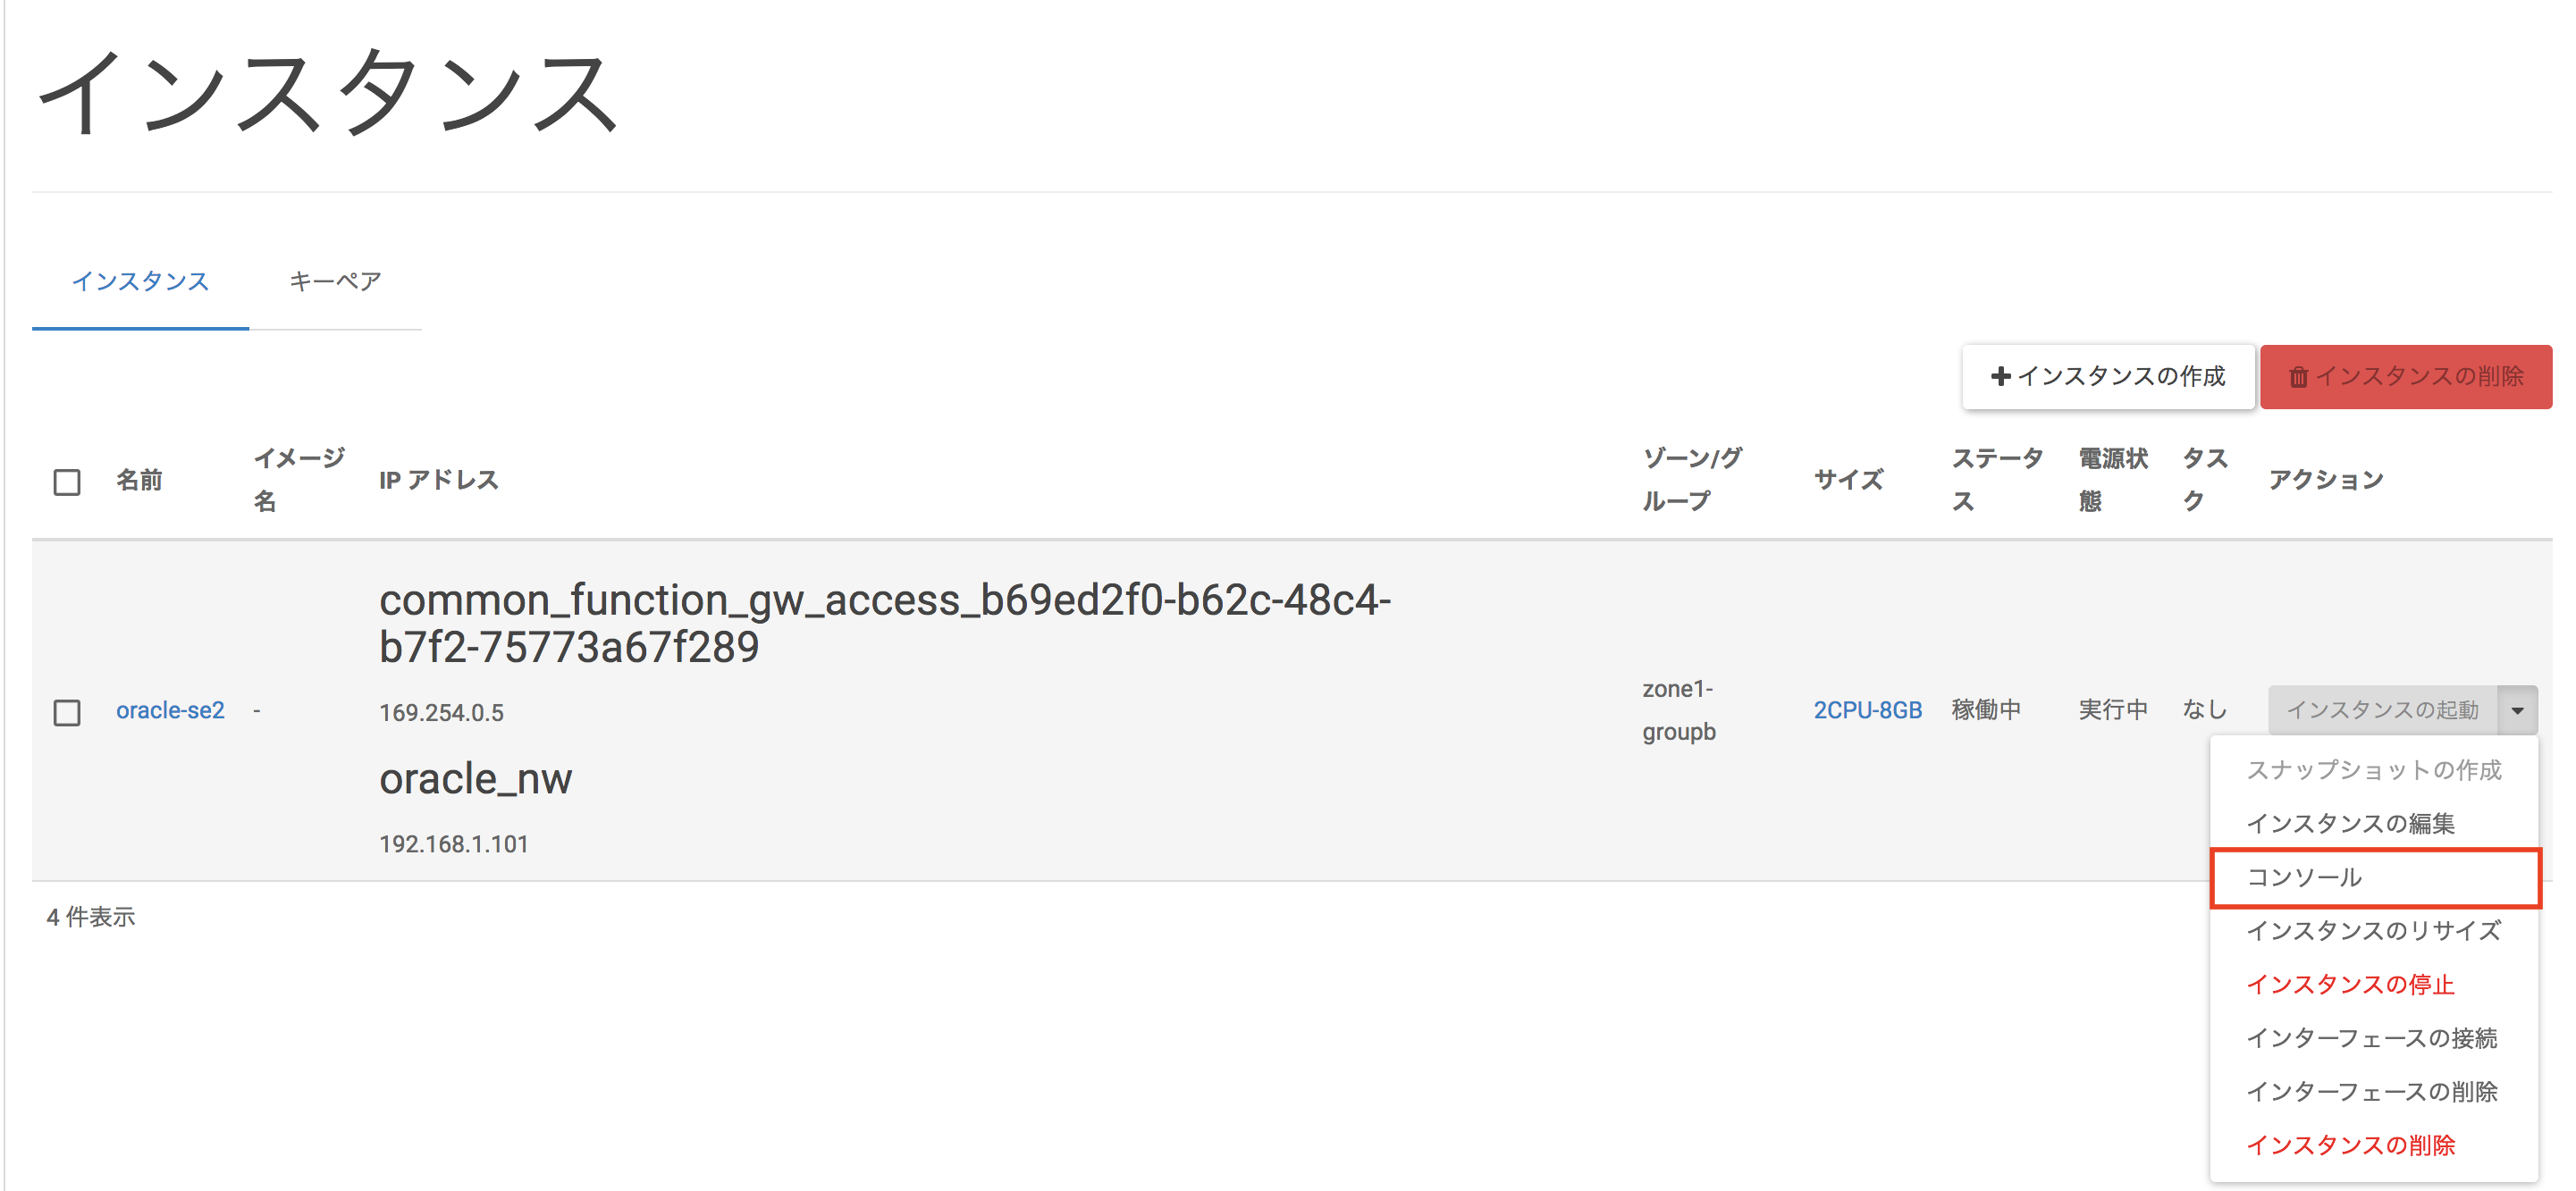Choose インスタンスのリサイズ from the menu

2373,930
